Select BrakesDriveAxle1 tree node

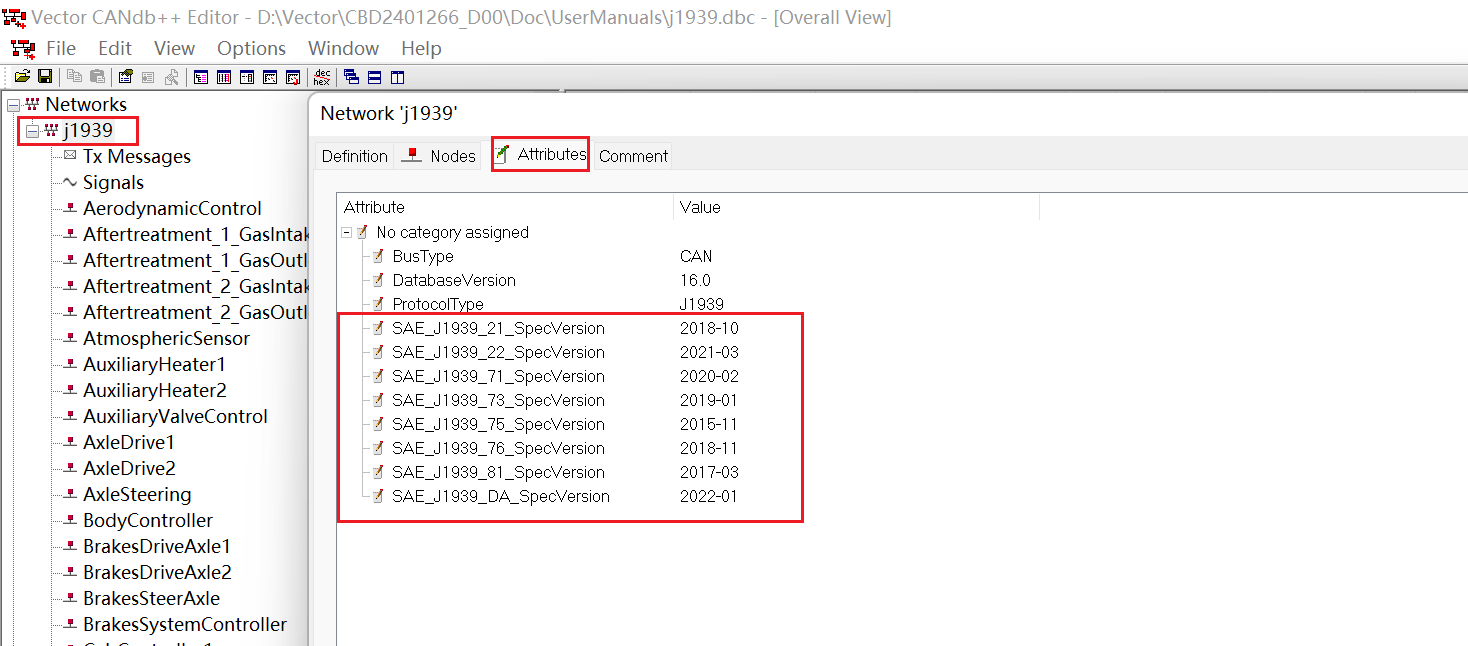[x=157, y=546]
